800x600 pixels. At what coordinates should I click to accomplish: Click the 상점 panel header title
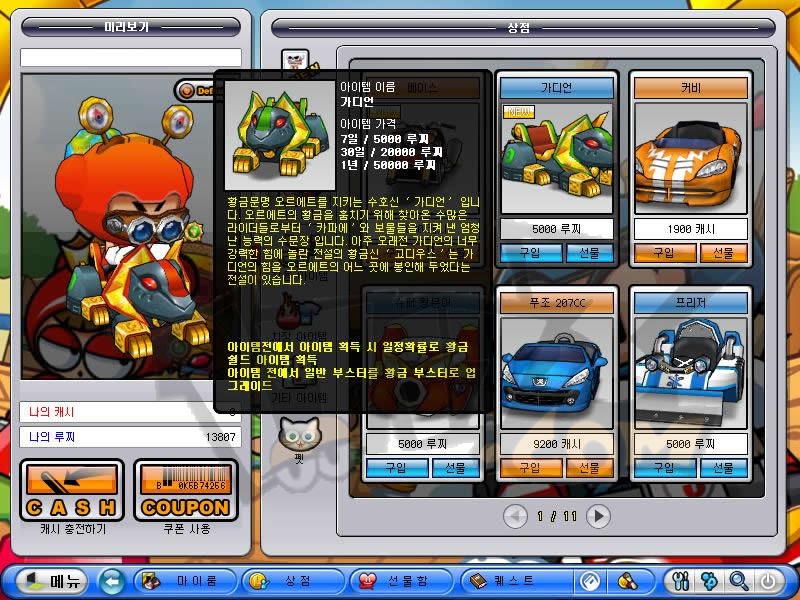pyautogui.click(x=518, y=28)
